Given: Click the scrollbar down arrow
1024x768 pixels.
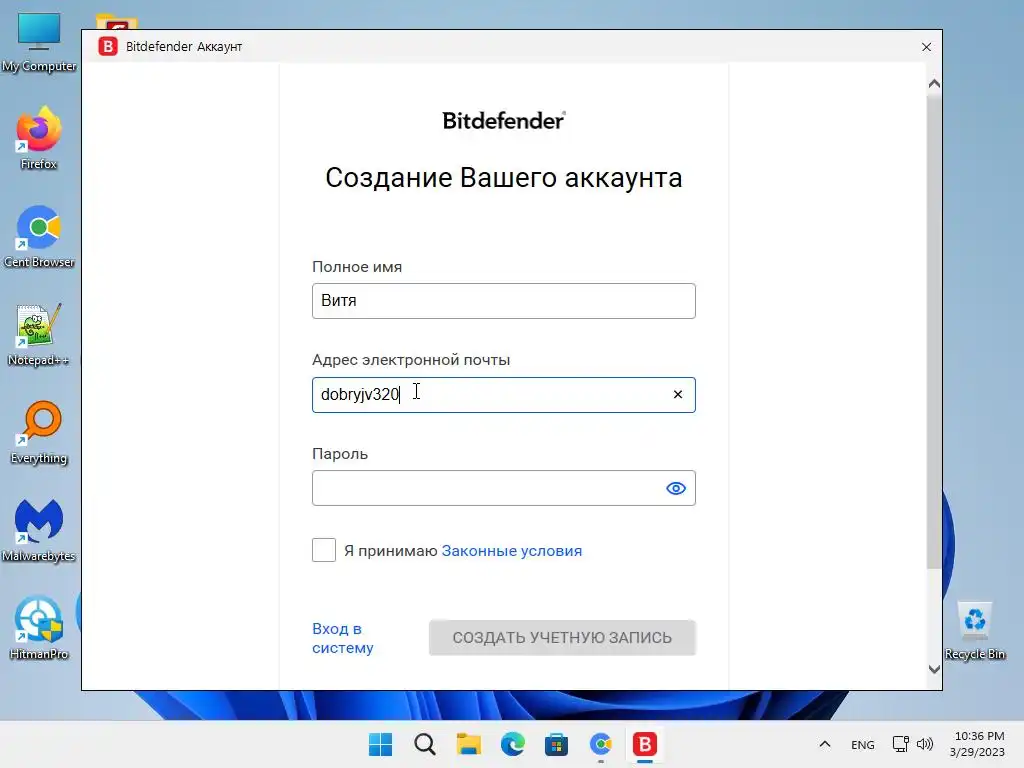Looking at the screenshot, I should [x=934, y=669].
